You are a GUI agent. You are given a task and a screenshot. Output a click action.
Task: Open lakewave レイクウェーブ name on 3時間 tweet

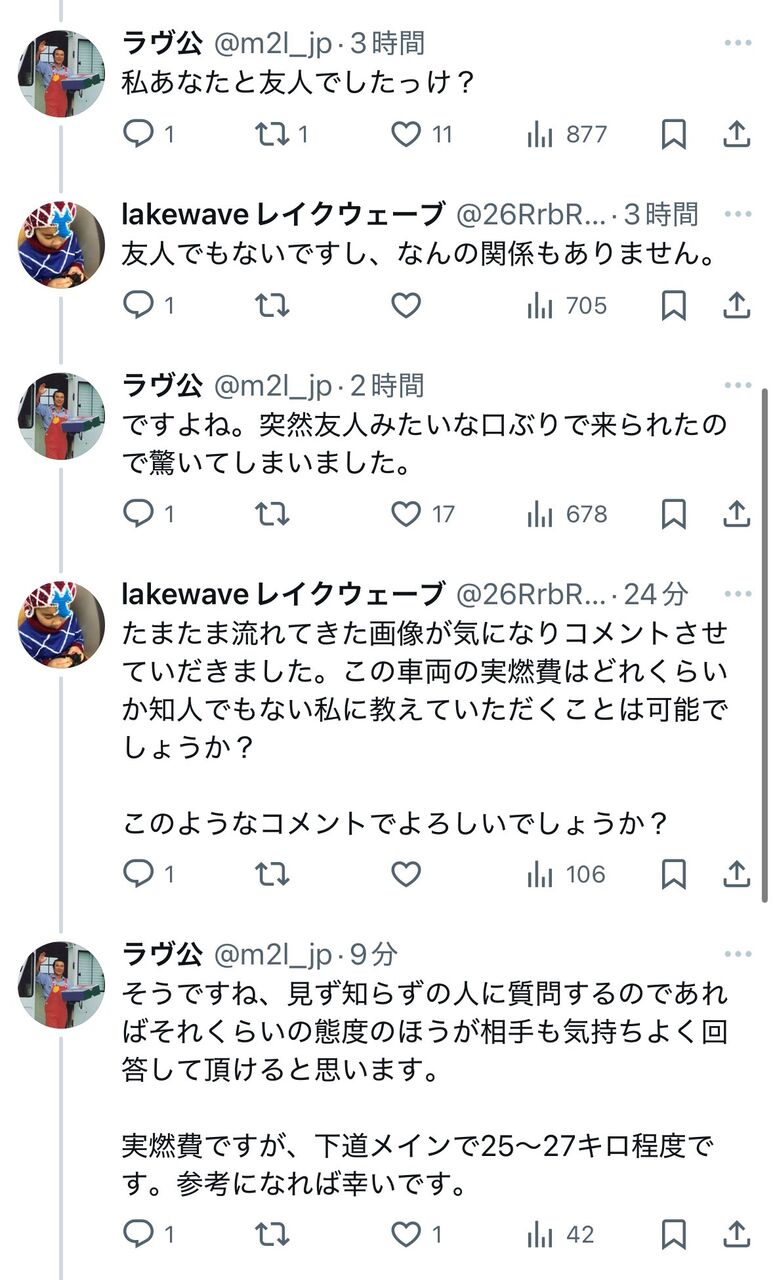point(282,214)
